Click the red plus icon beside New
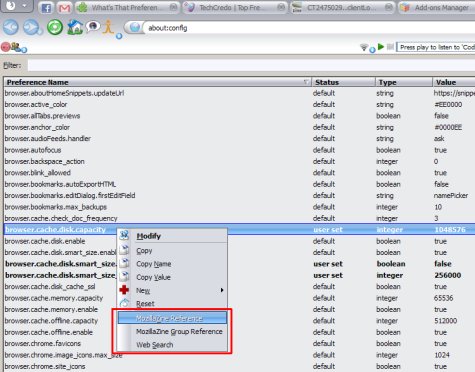 pos(124,290)
